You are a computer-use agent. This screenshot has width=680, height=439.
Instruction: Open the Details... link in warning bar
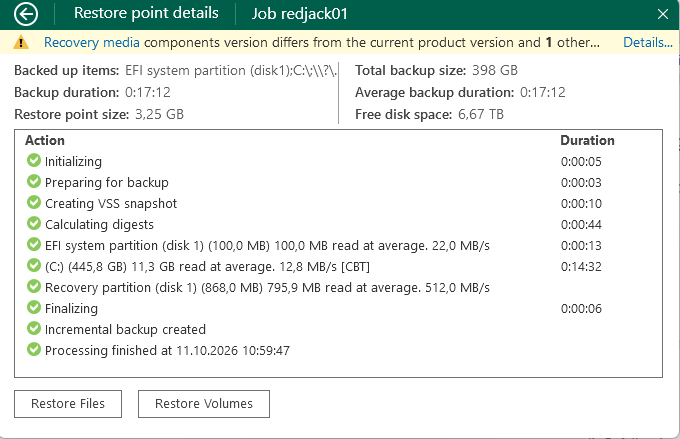[647, 43]
